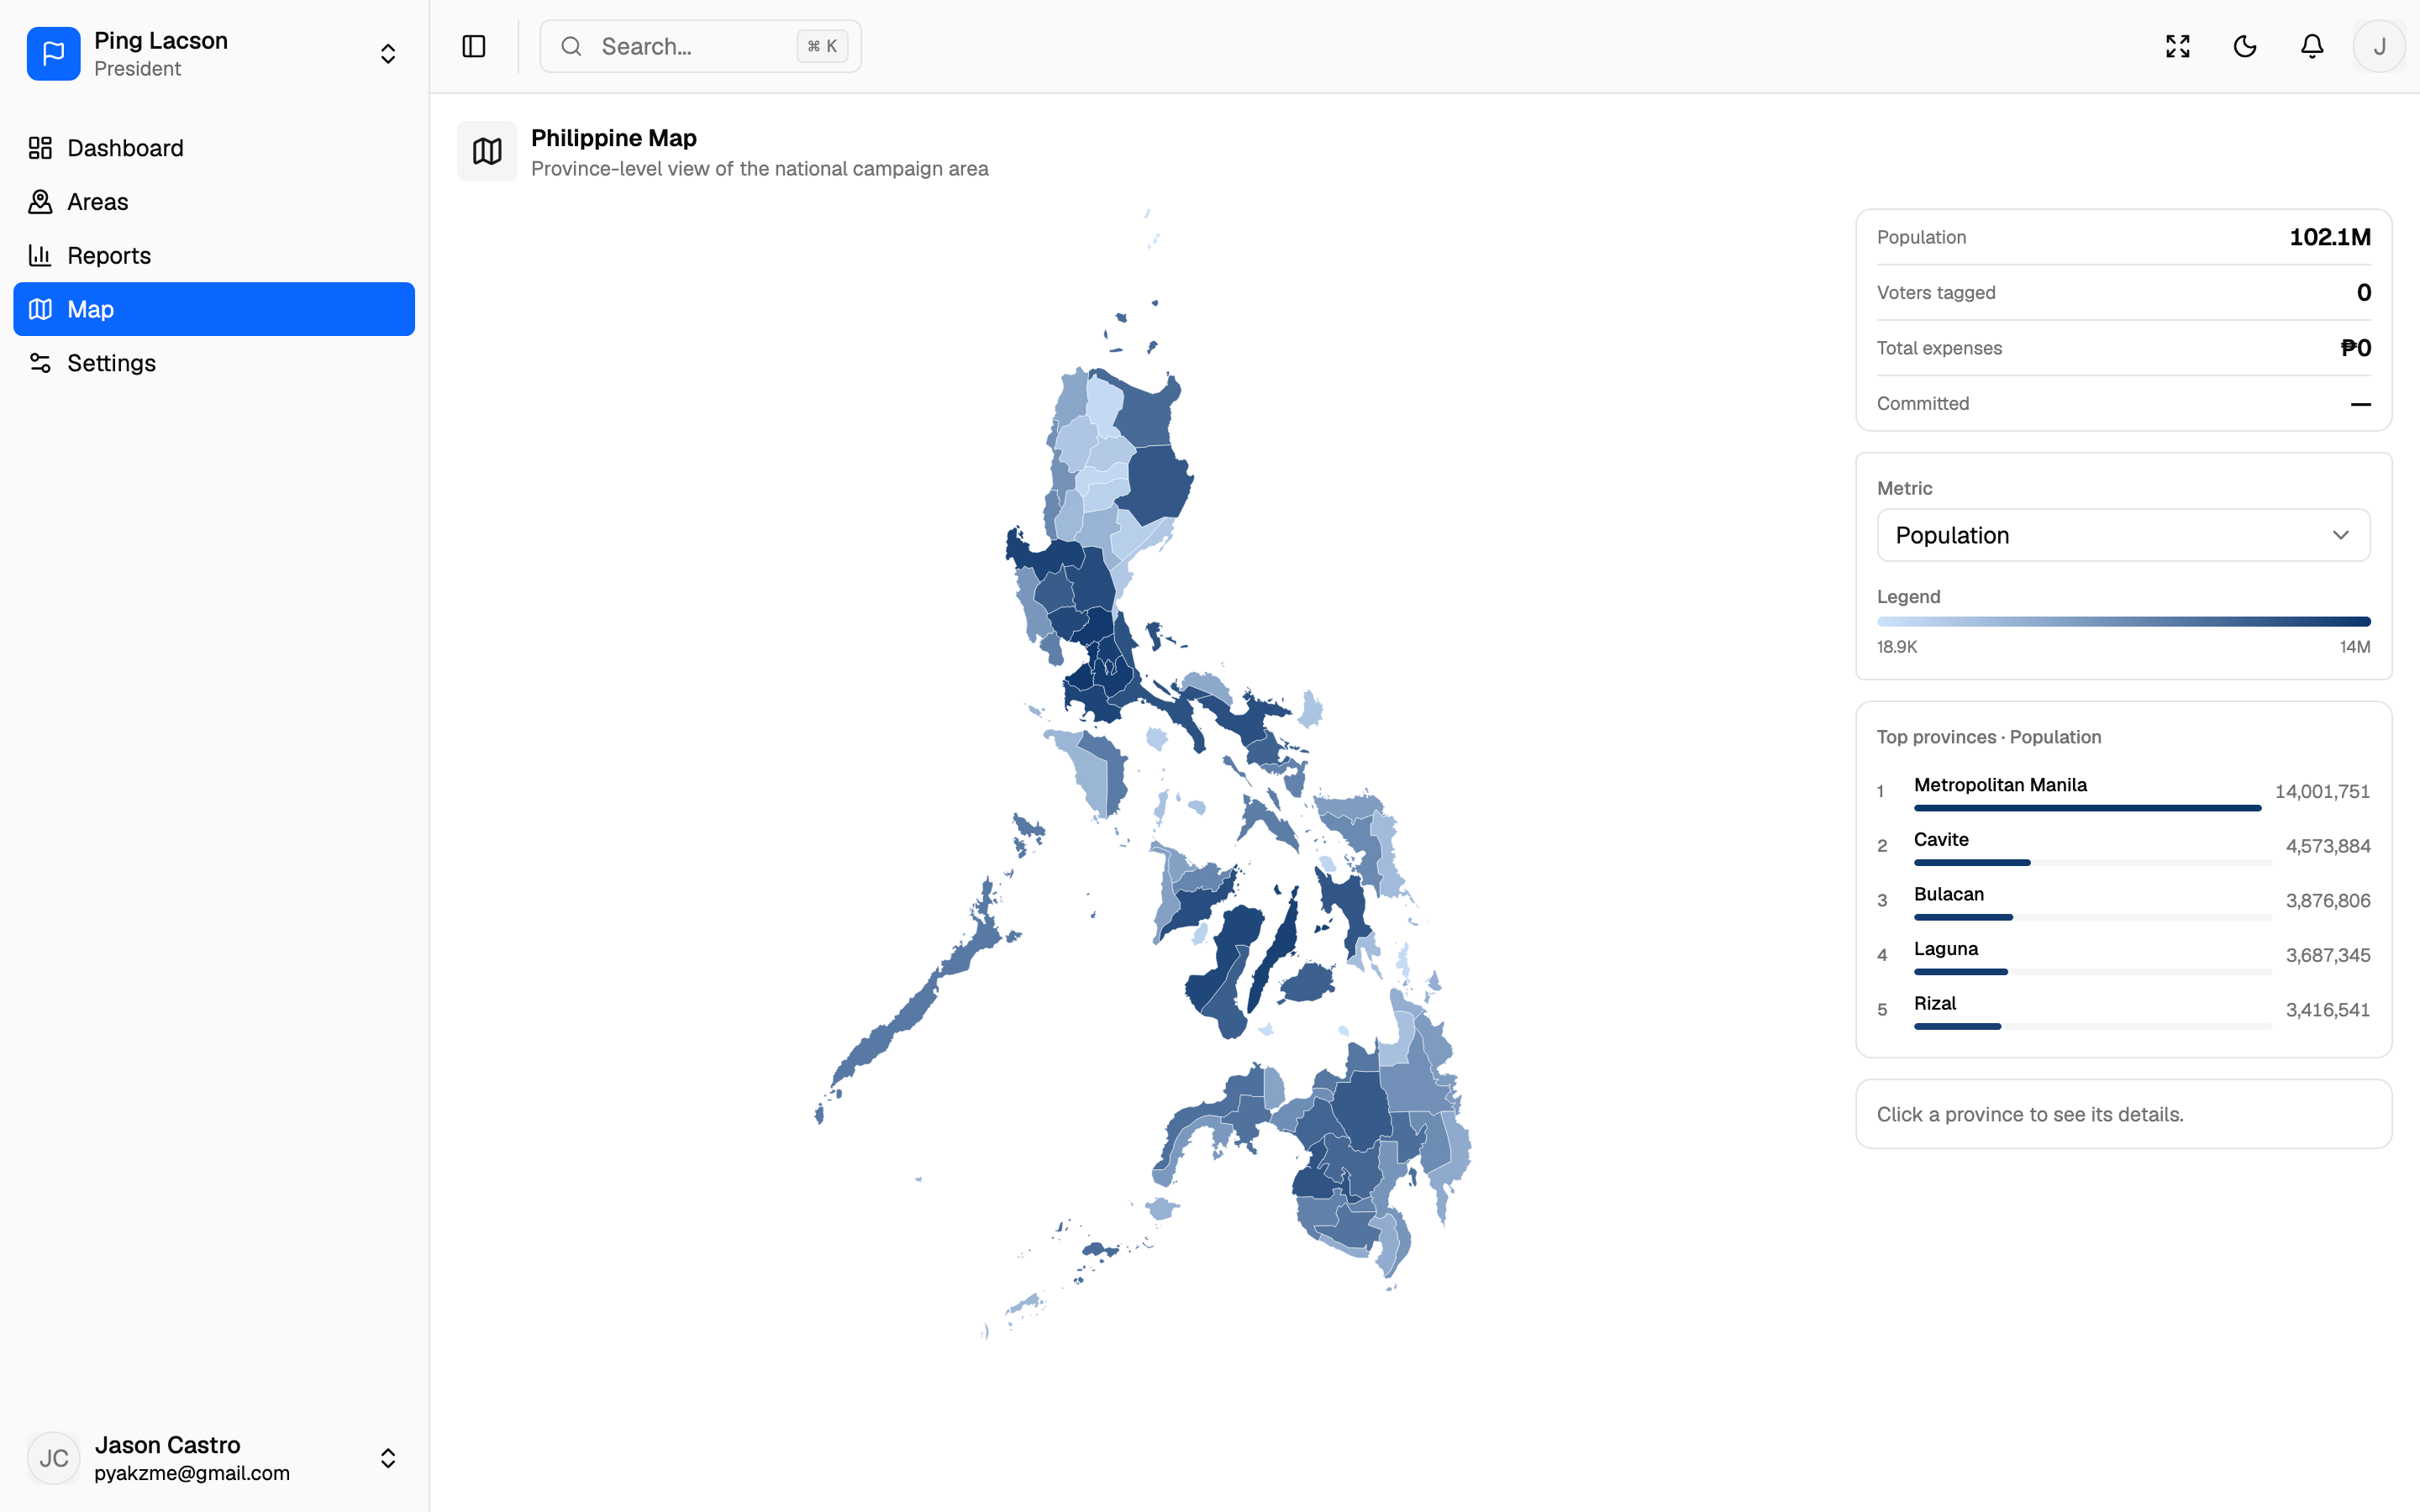Click the search magnifier icon
The image size is (2420, 1512).
(571, 46)
